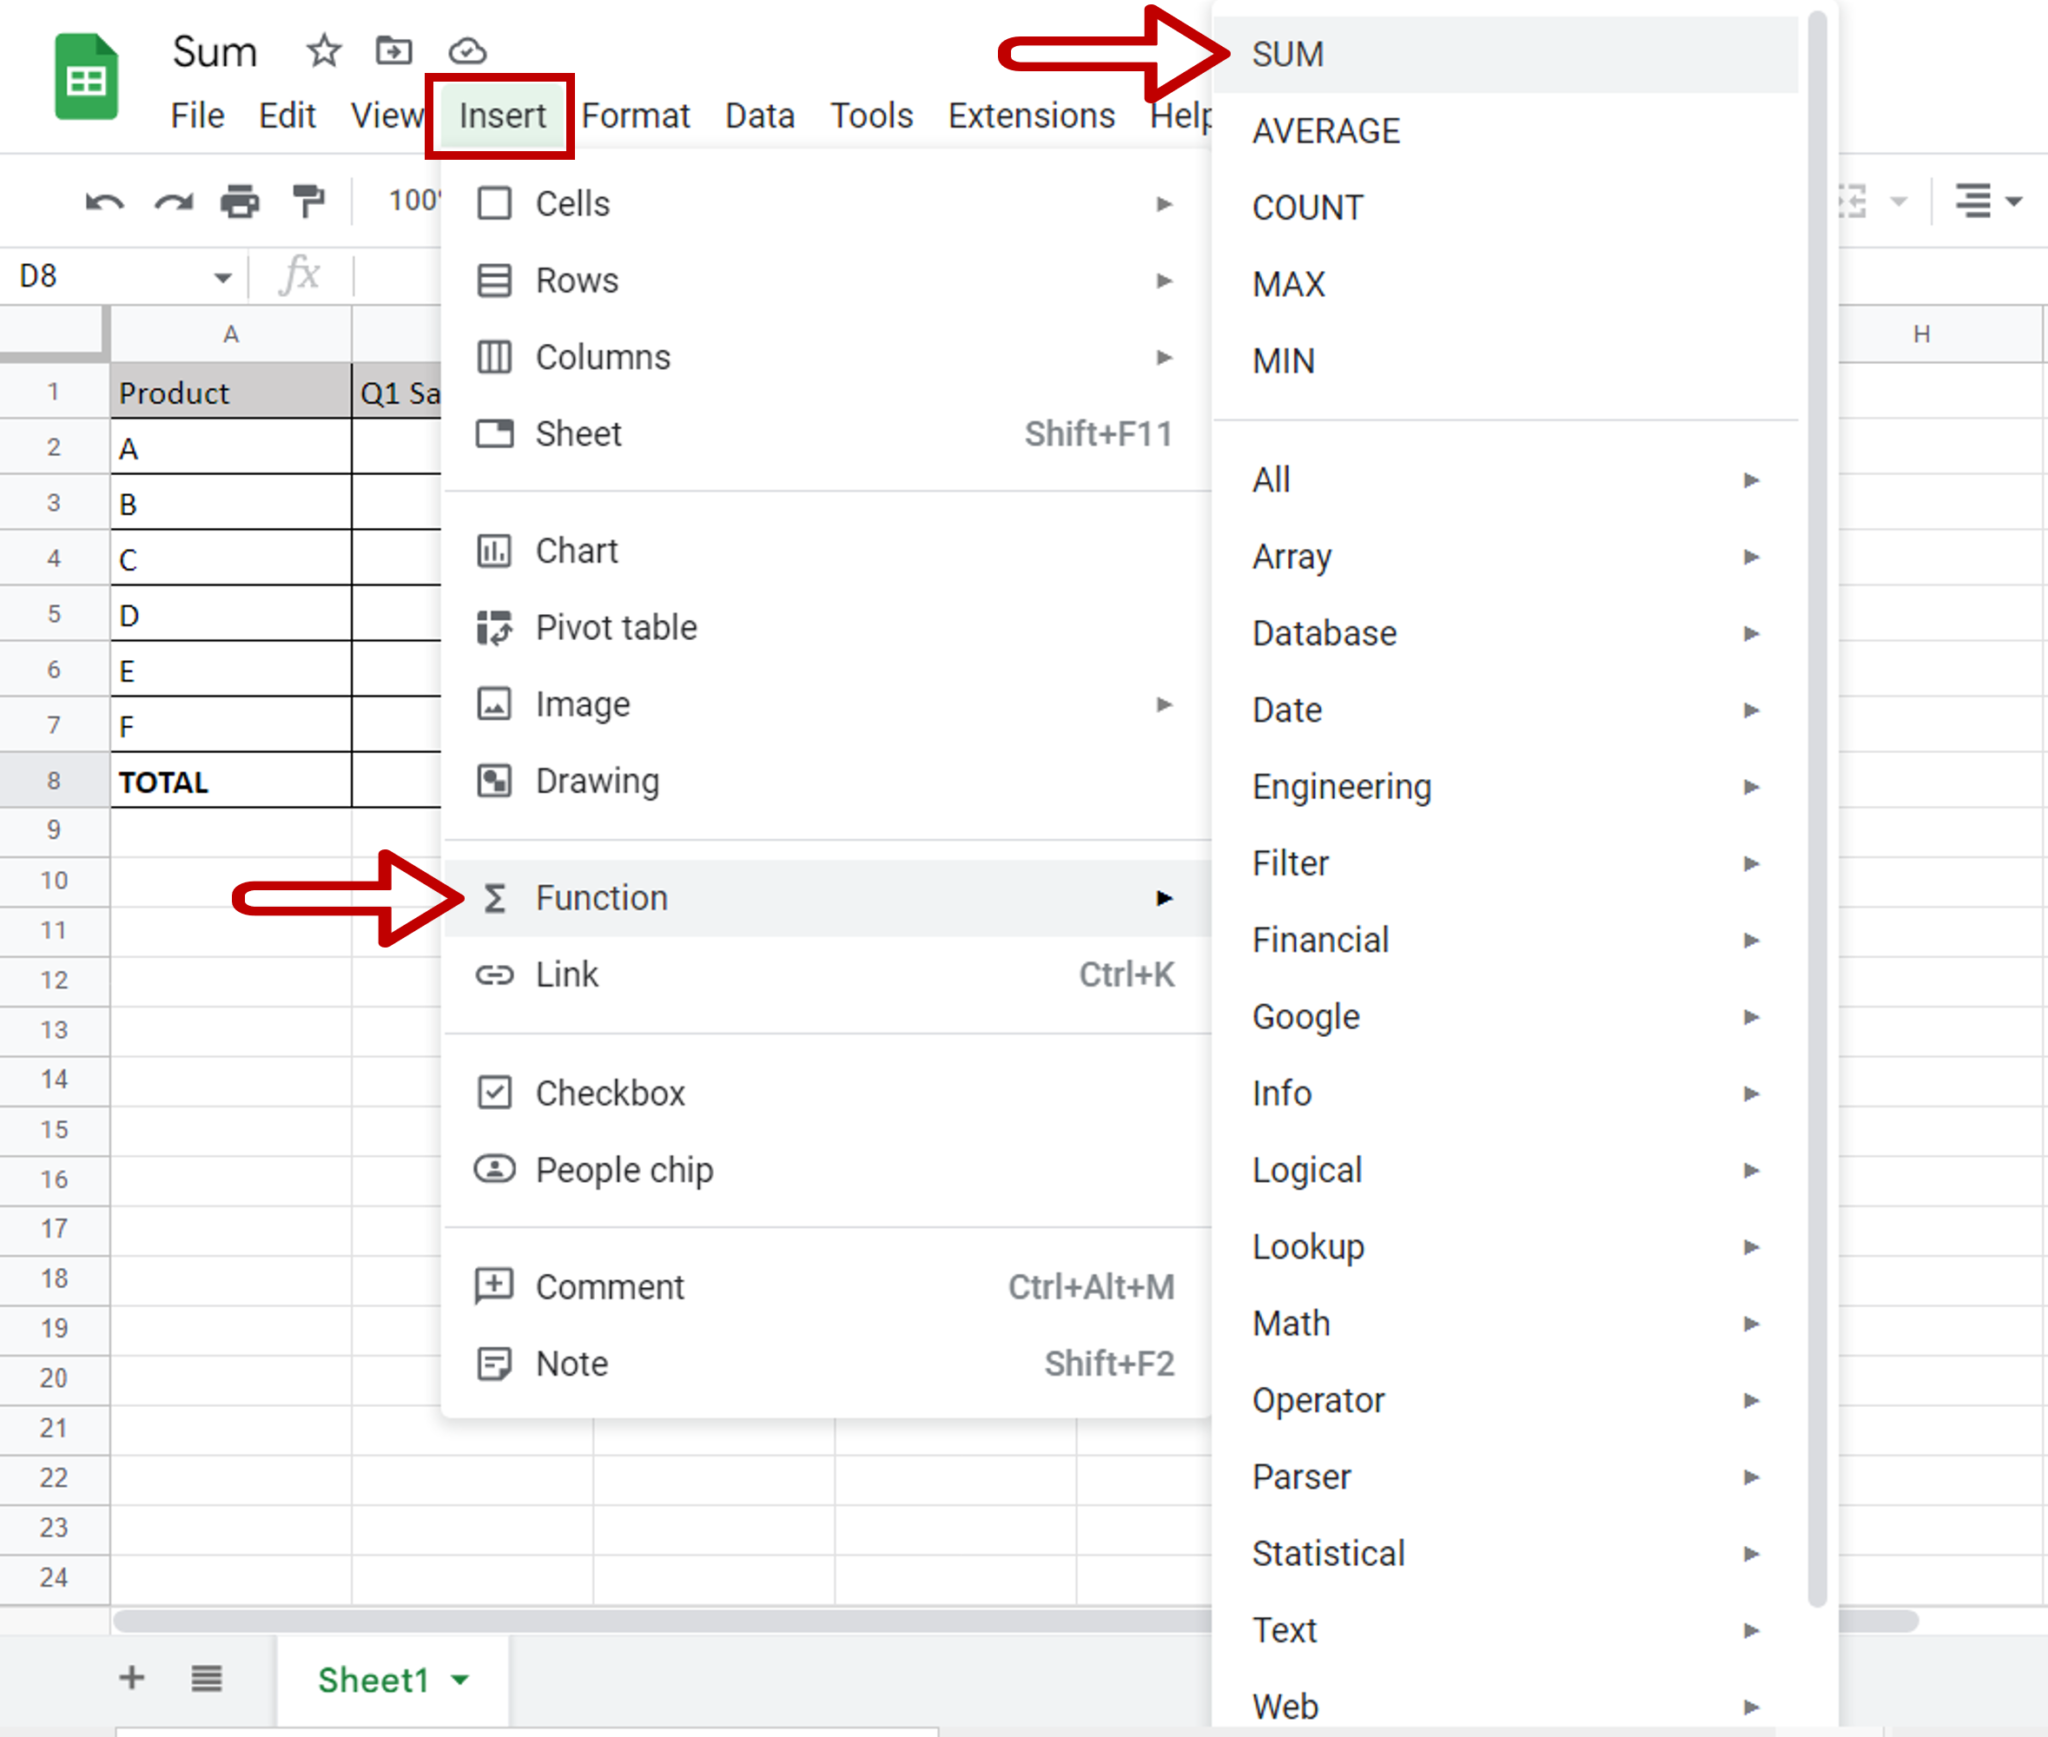Check the cloud save status icon
The height and width of the screenshot is (1737, 2048).
tap(466, 51)
